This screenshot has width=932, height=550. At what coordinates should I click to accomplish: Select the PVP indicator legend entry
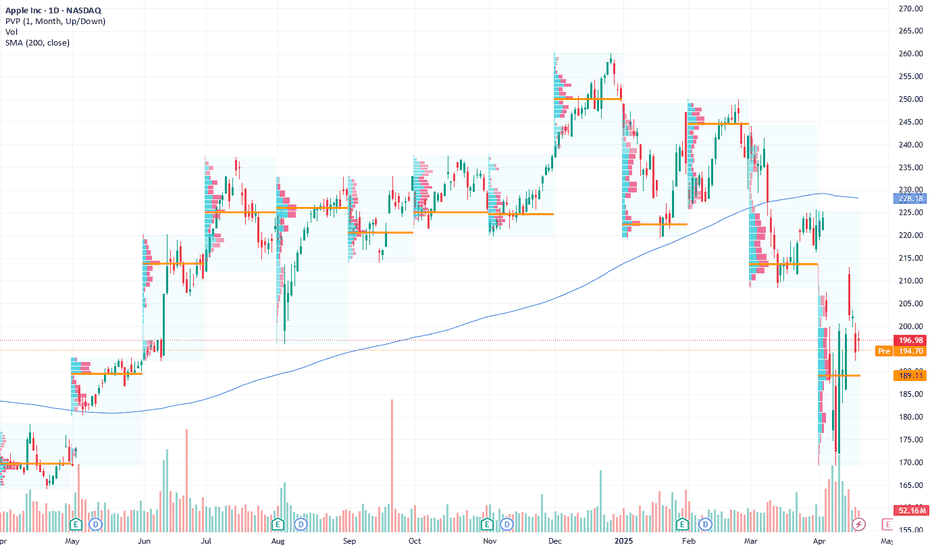click(x=55, y=21)
